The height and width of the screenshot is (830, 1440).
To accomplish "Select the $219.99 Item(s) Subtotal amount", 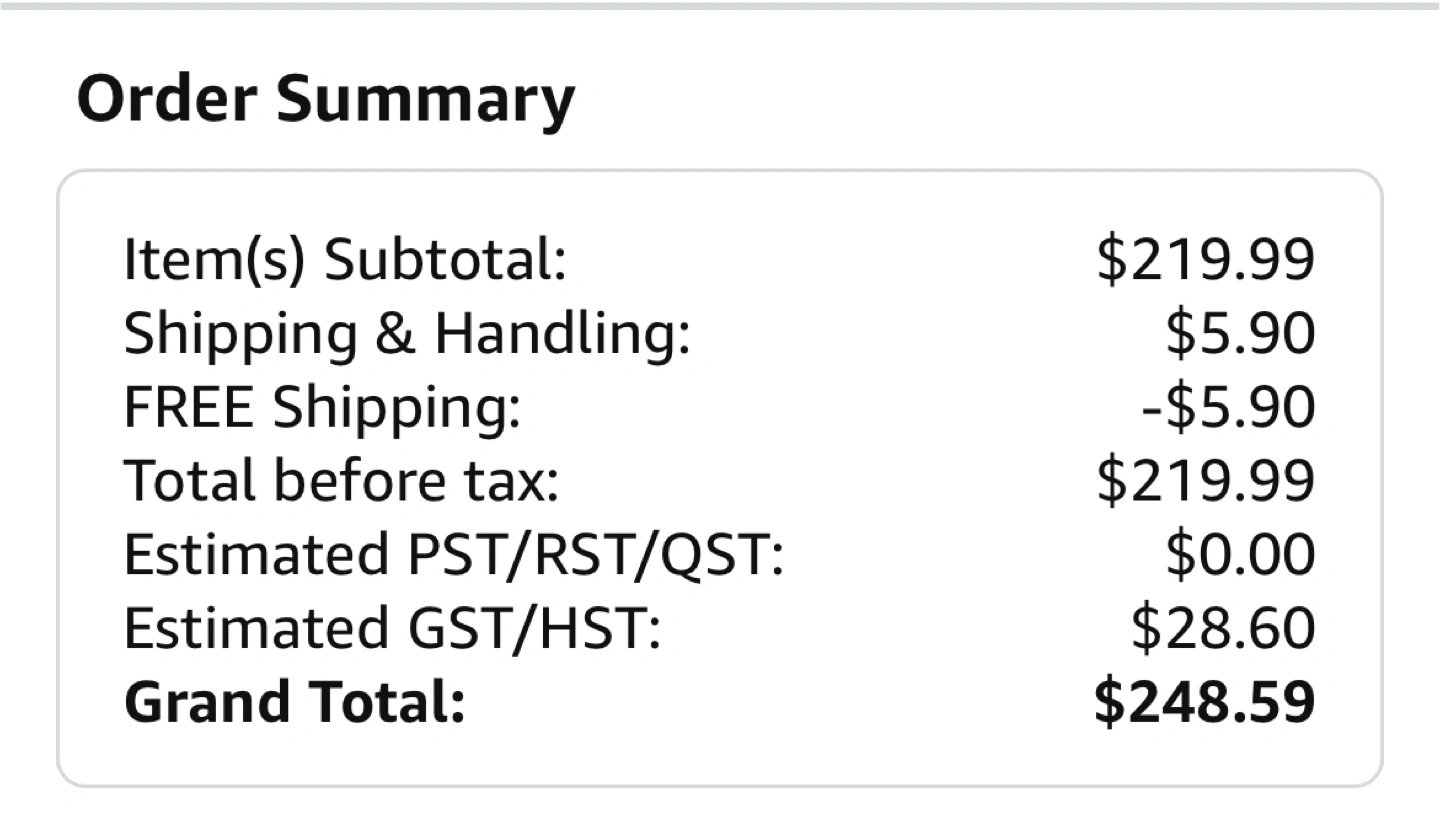I will point(1205,260).
